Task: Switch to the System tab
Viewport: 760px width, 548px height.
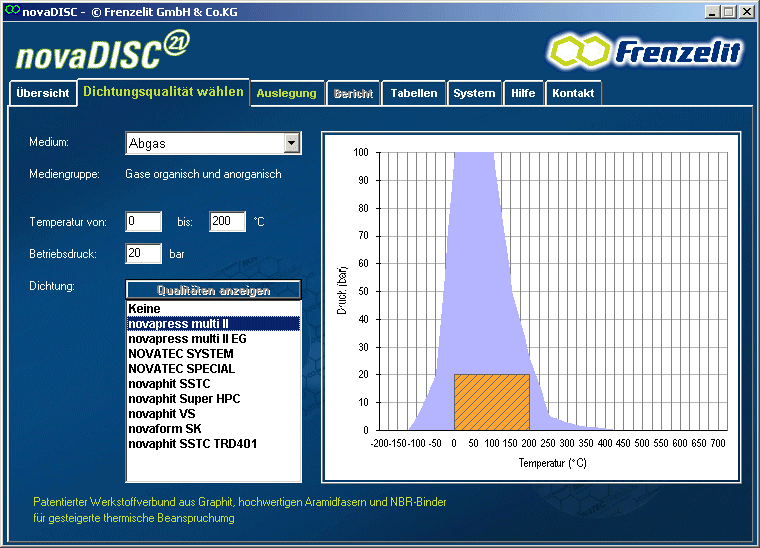Action: pos(474,94)
